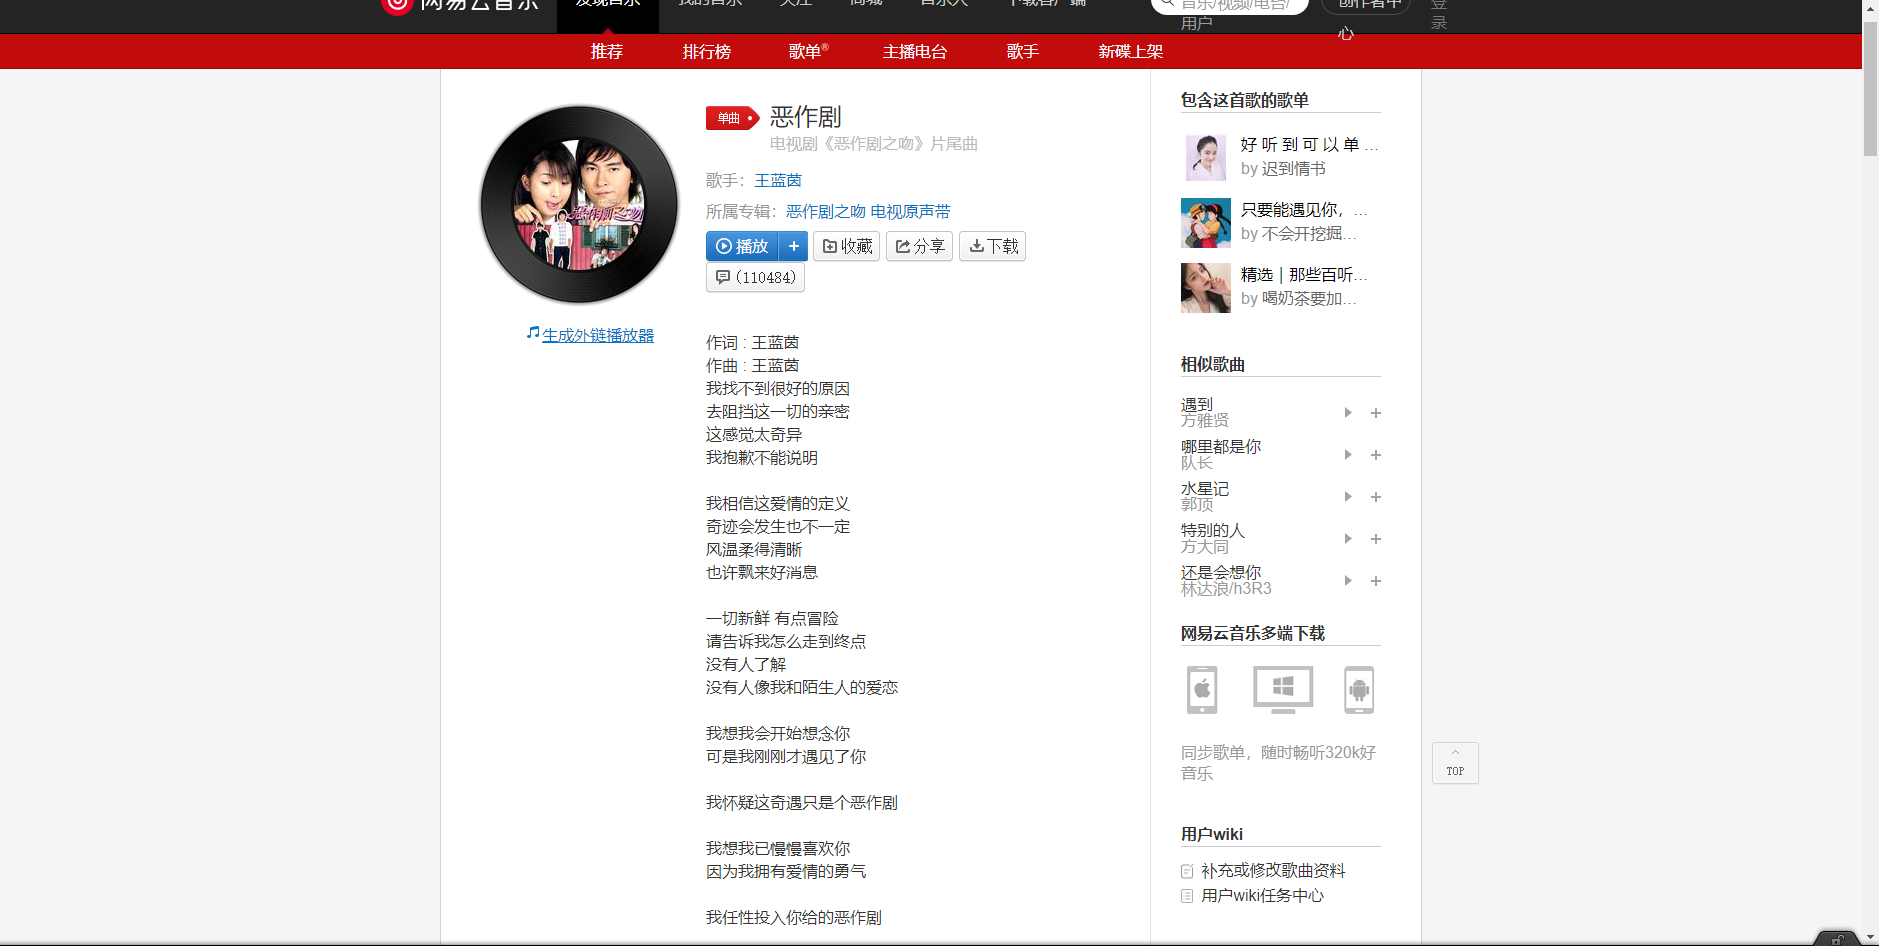Share the song via 分享
This screenshot has width=1879, height=946.
click(x=919, y=246)
